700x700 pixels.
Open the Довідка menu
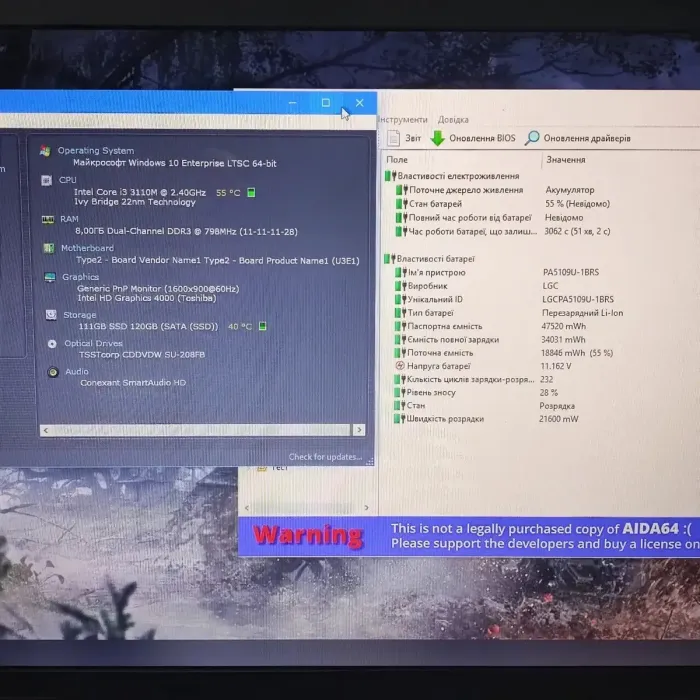pyautogui.click(x=452, y=119)
